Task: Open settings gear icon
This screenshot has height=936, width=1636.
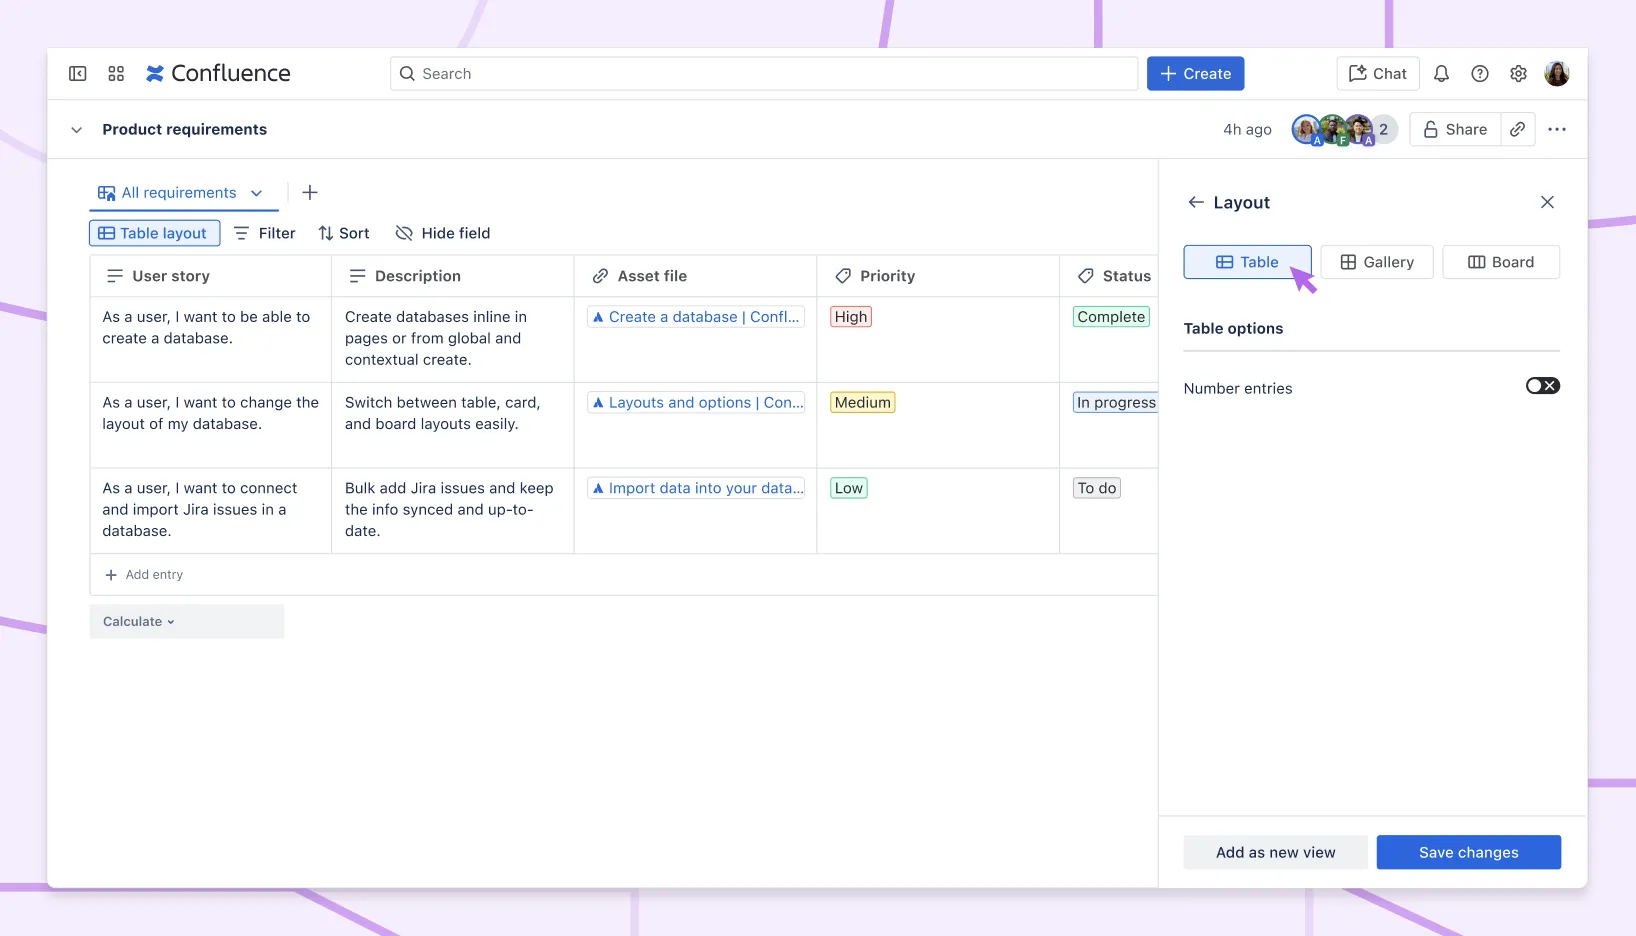Action: pyautogui.click(x=1518, y=73)
